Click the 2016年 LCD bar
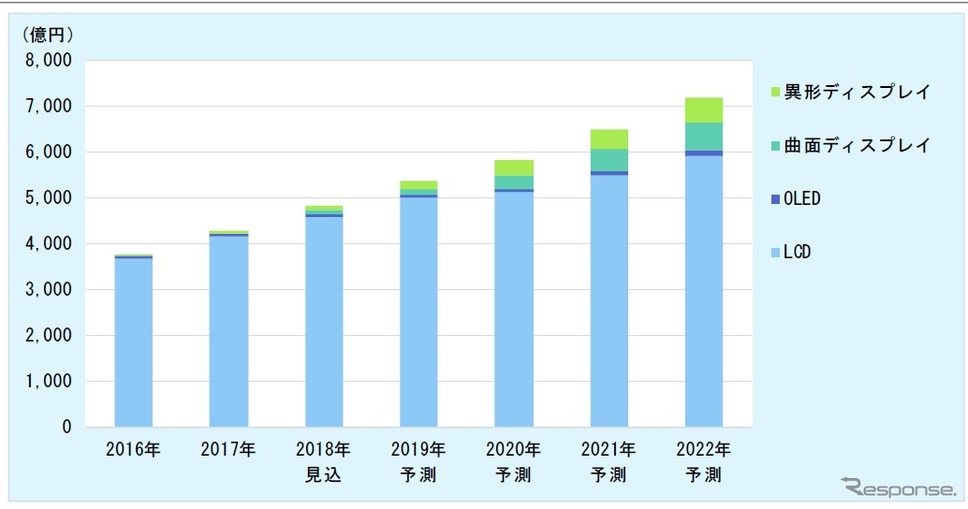The image size is (968, 509). tap(133, 342)
